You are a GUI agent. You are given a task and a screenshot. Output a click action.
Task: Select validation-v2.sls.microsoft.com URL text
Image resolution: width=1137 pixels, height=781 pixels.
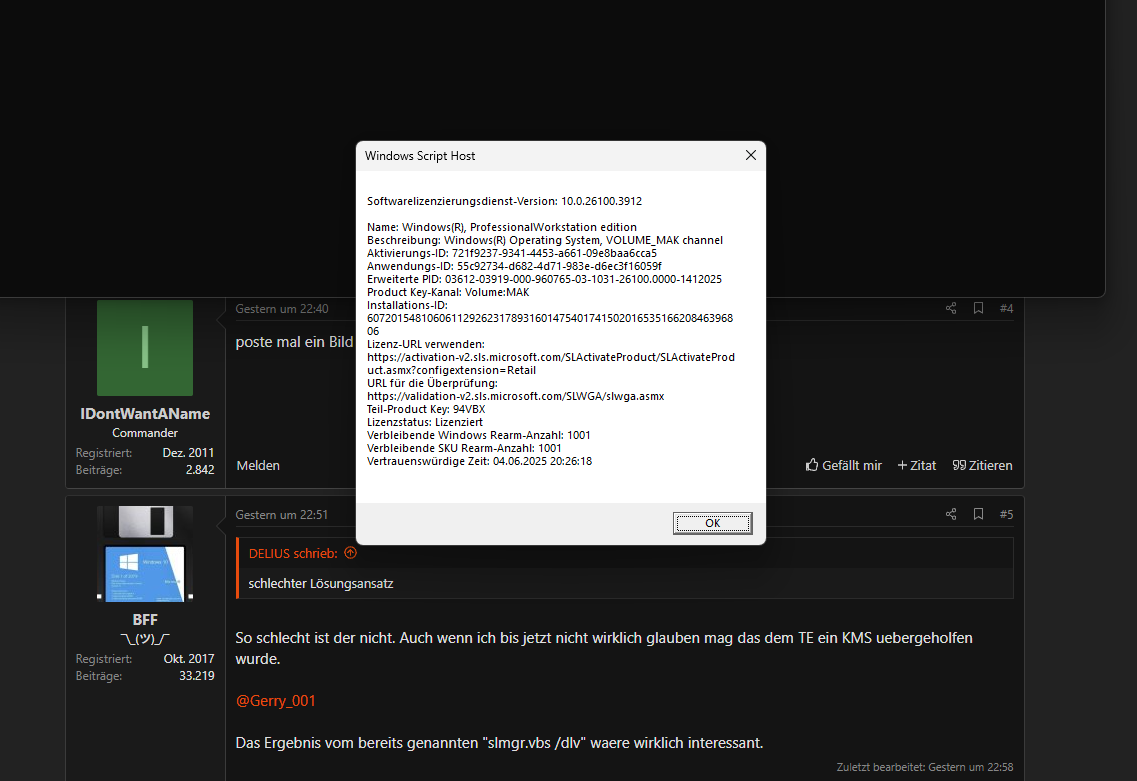[515, 396]
